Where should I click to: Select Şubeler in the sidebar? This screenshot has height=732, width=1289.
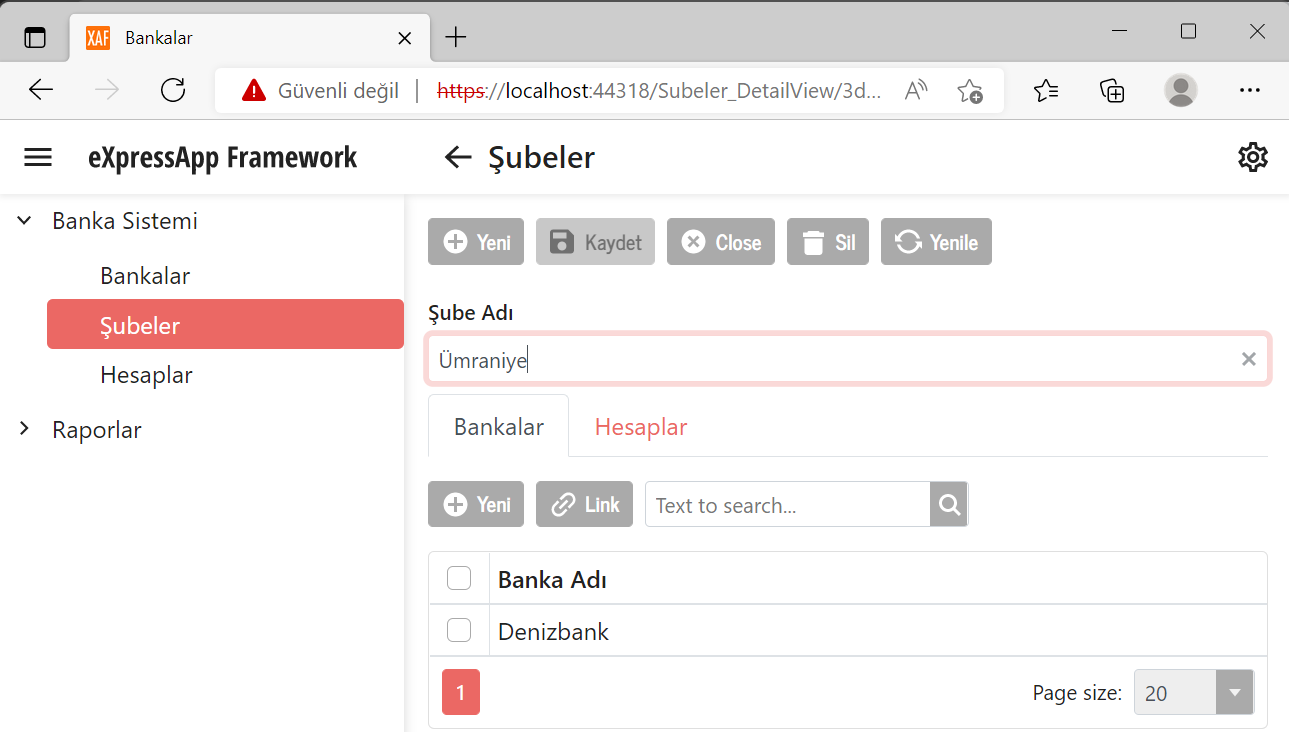coord(225,324)
